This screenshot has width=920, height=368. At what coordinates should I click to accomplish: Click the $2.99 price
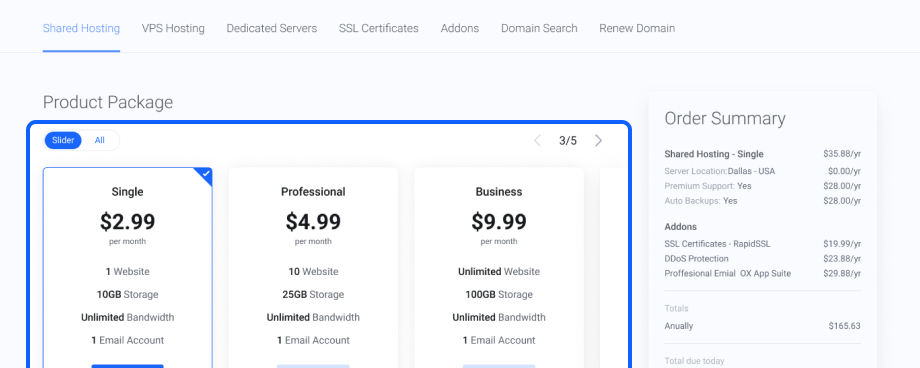coord(127,222)
